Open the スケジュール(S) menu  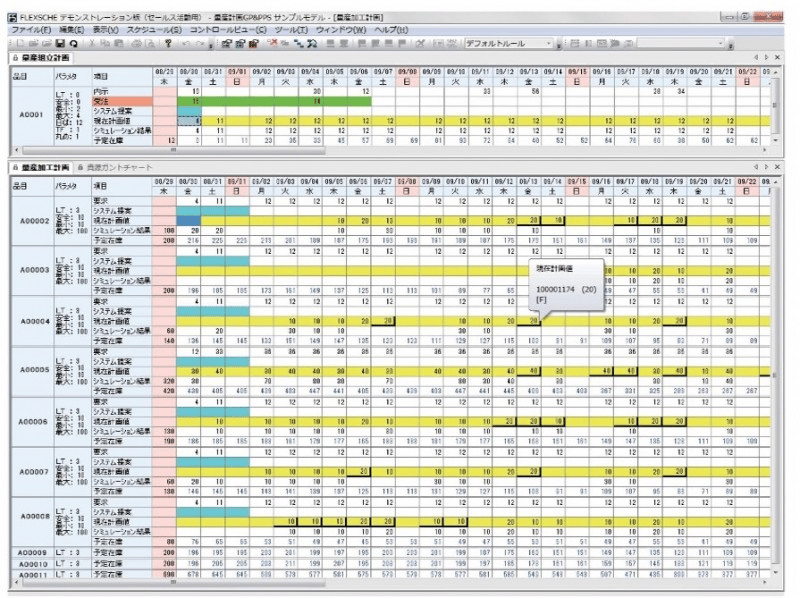(x=154, y=30)
